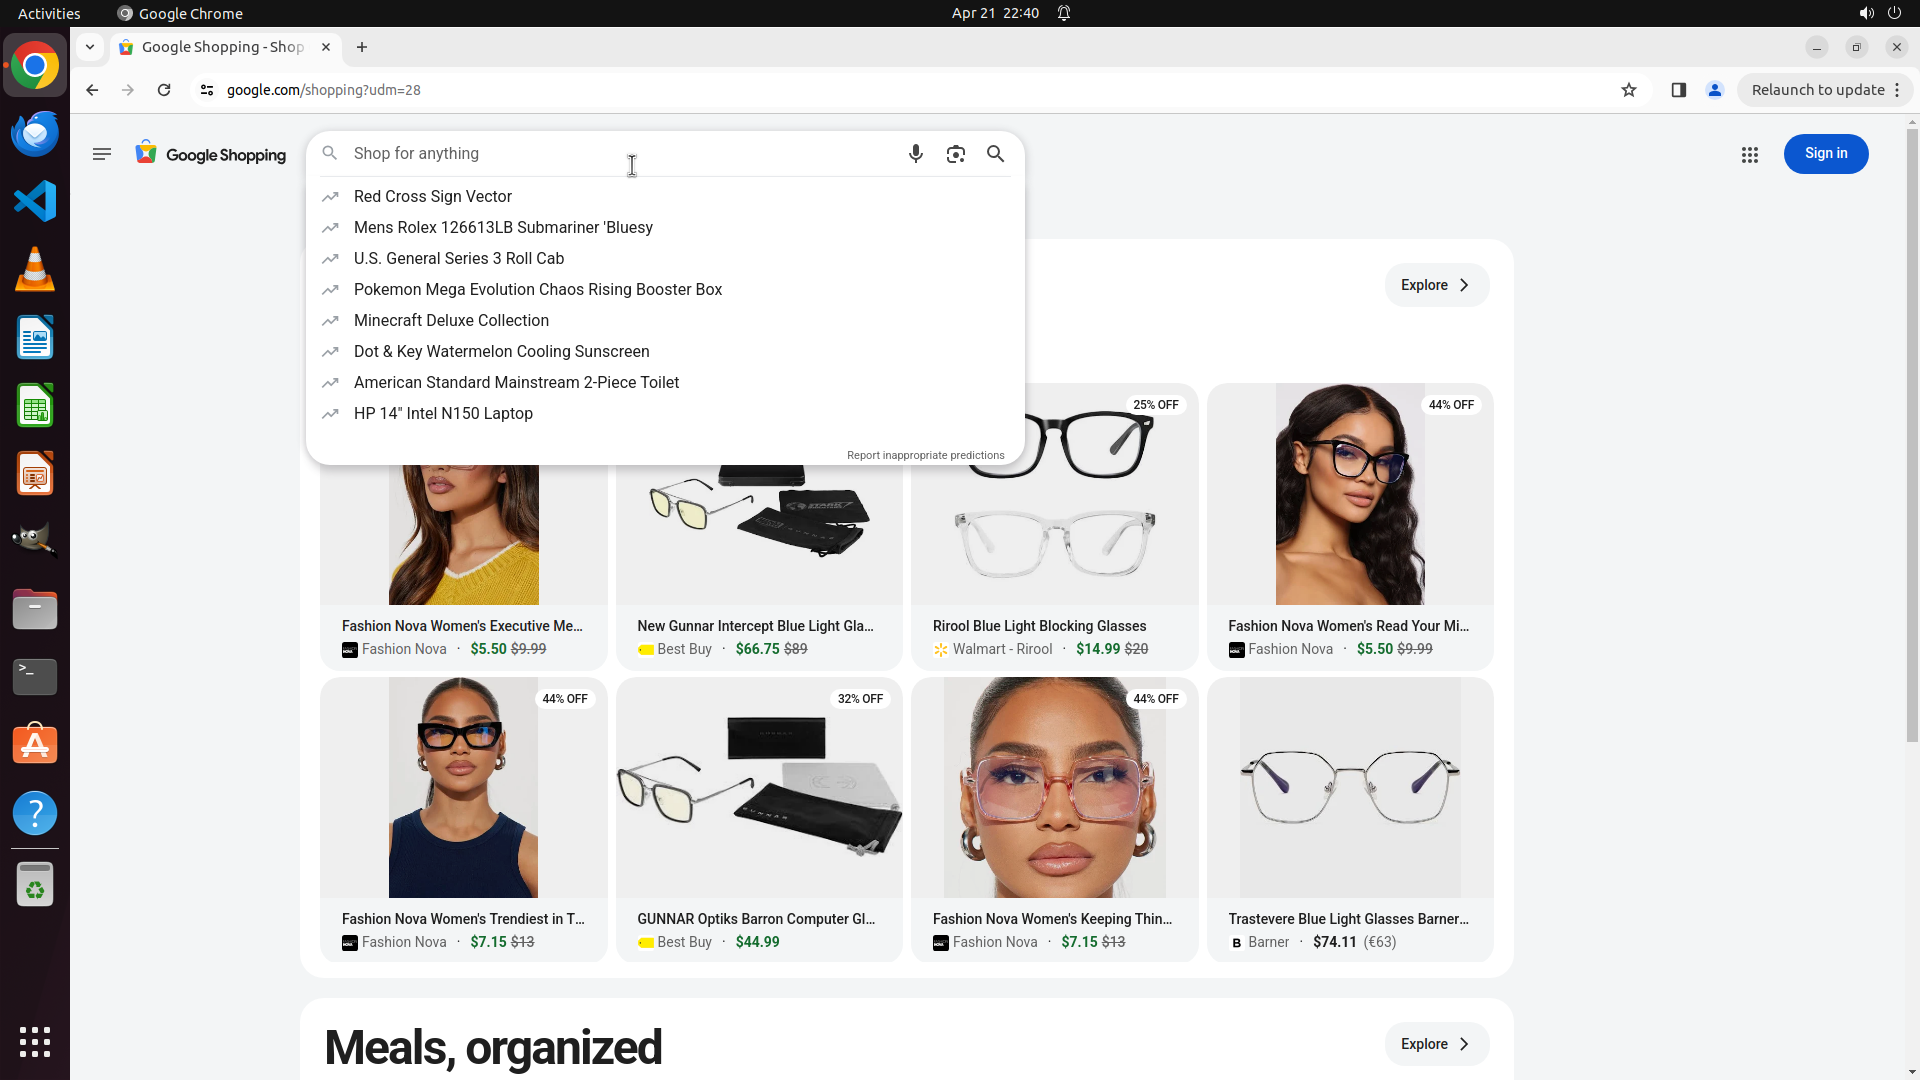Screen dimensions: 1920x1080
Task: Open the hamburger main menu
Action: [x=101, y=154]
